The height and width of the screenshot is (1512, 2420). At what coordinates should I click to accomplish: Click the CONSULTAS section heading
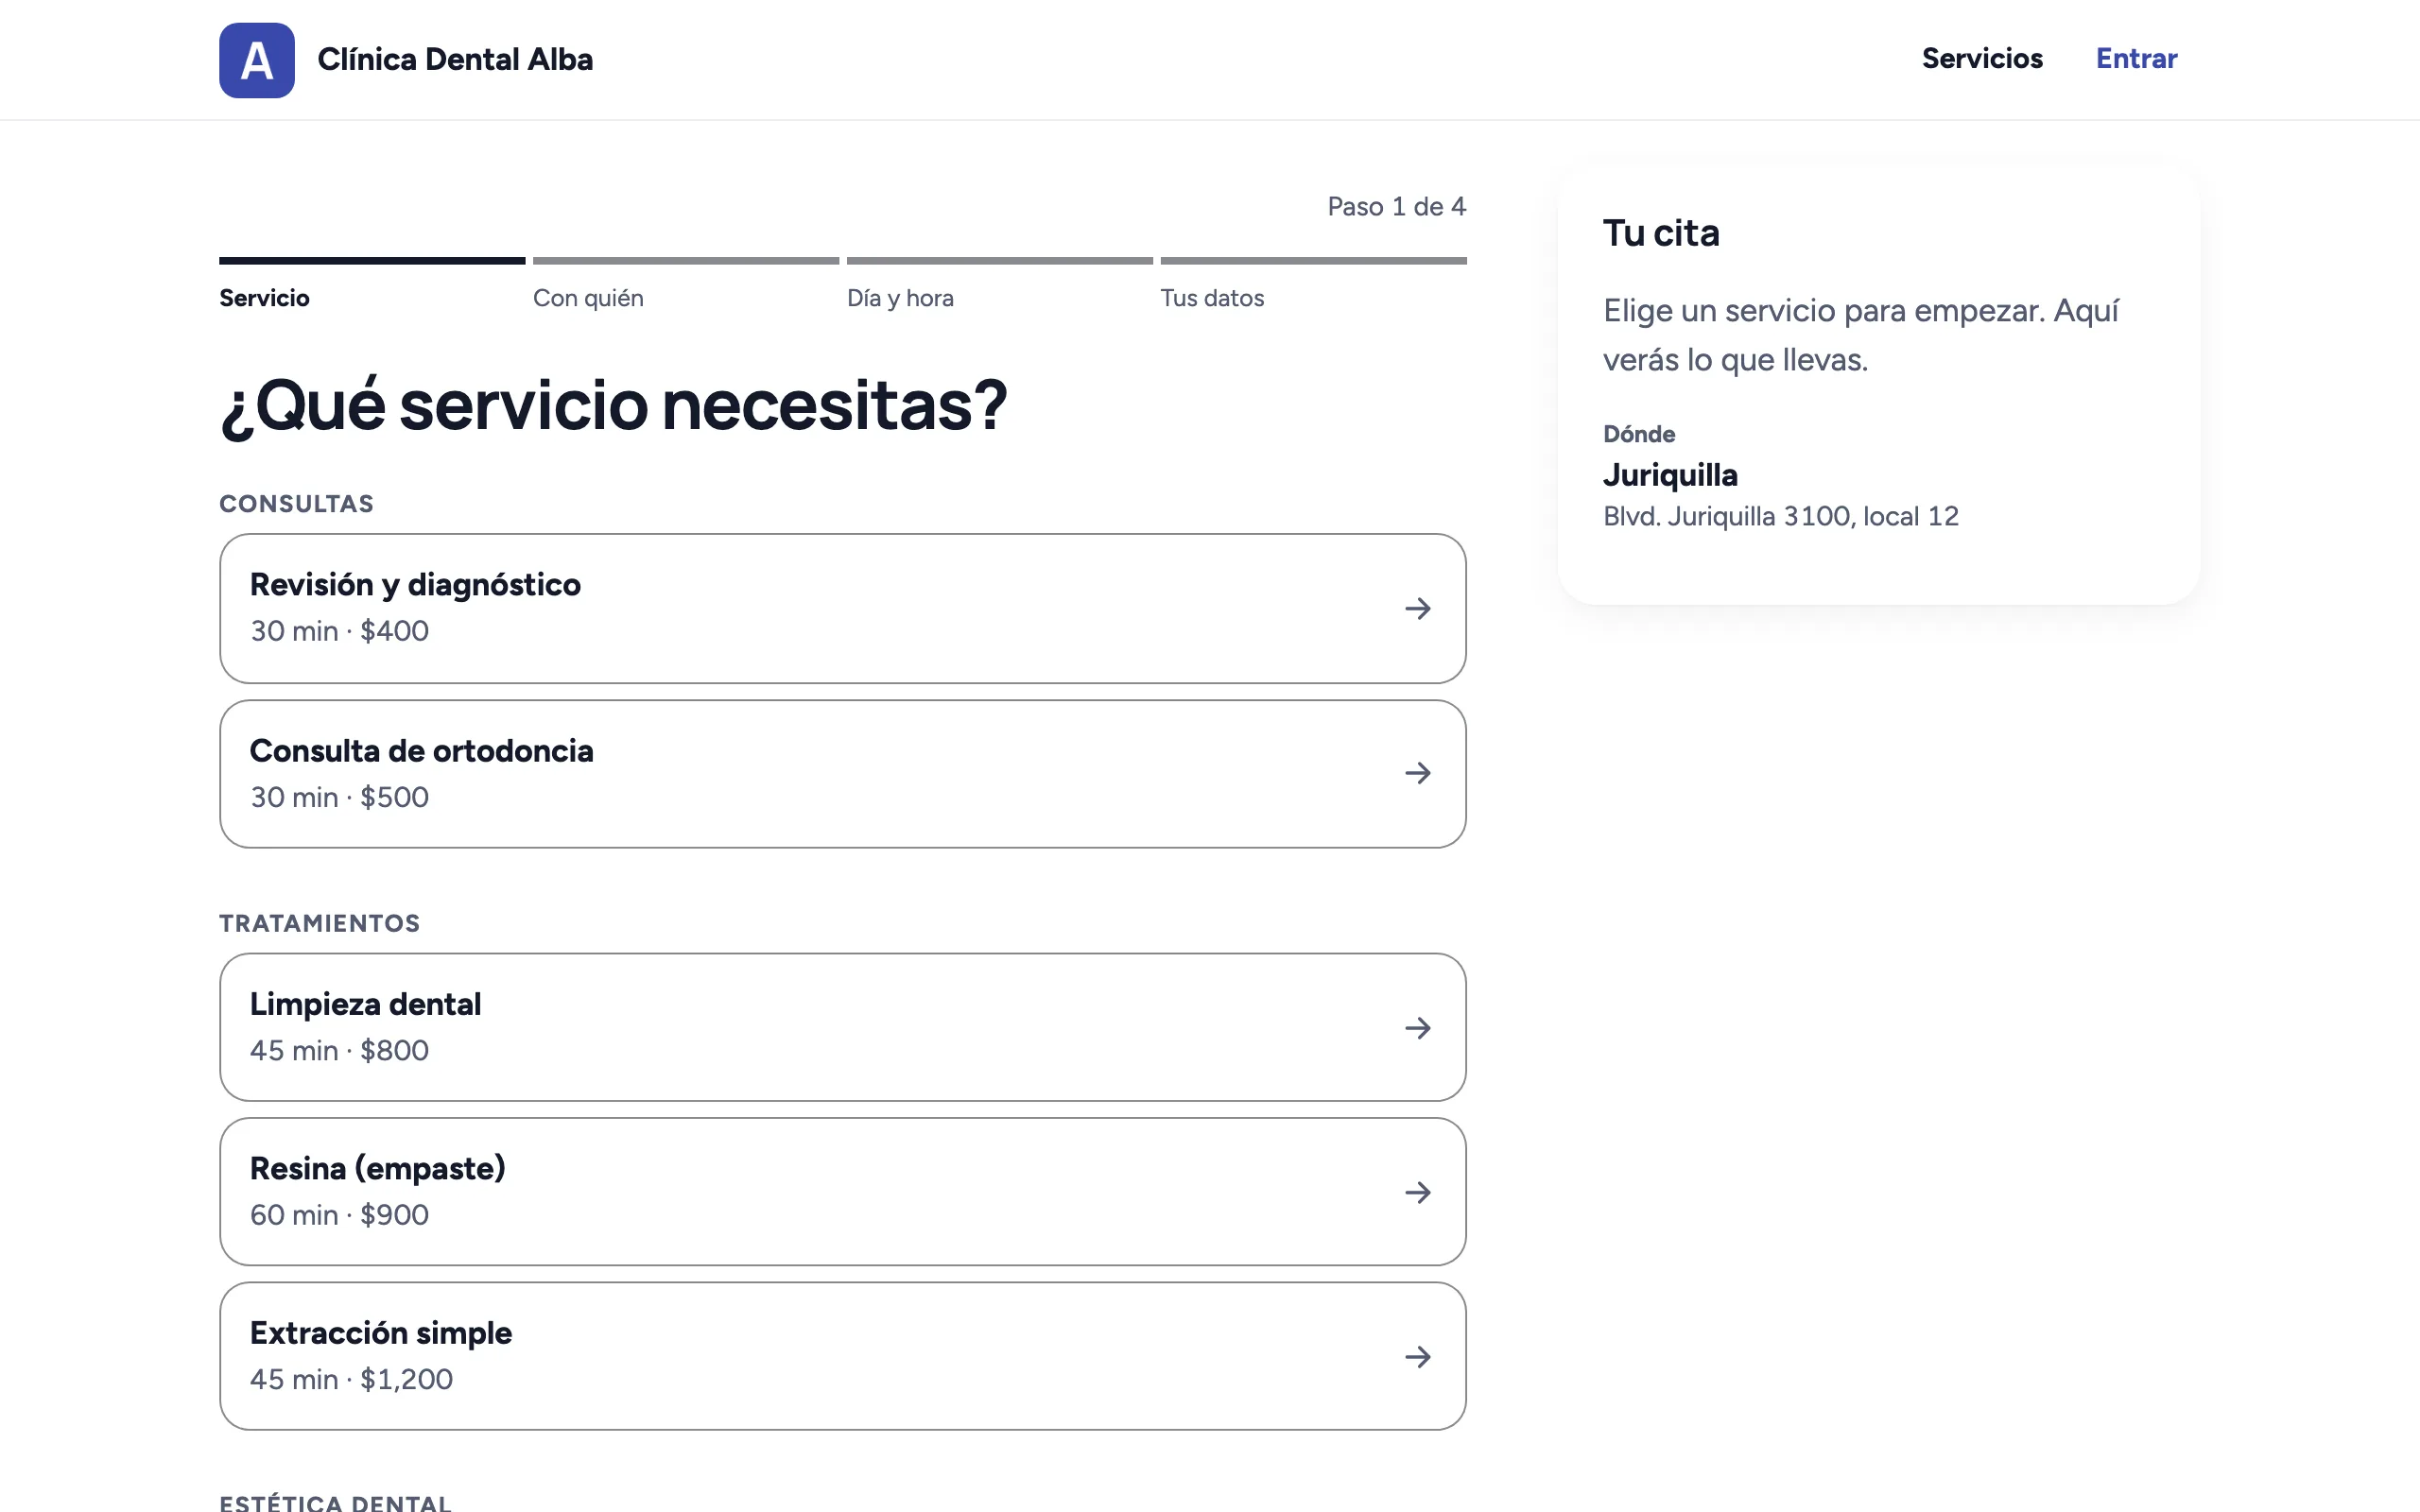[x=296, y=504]
